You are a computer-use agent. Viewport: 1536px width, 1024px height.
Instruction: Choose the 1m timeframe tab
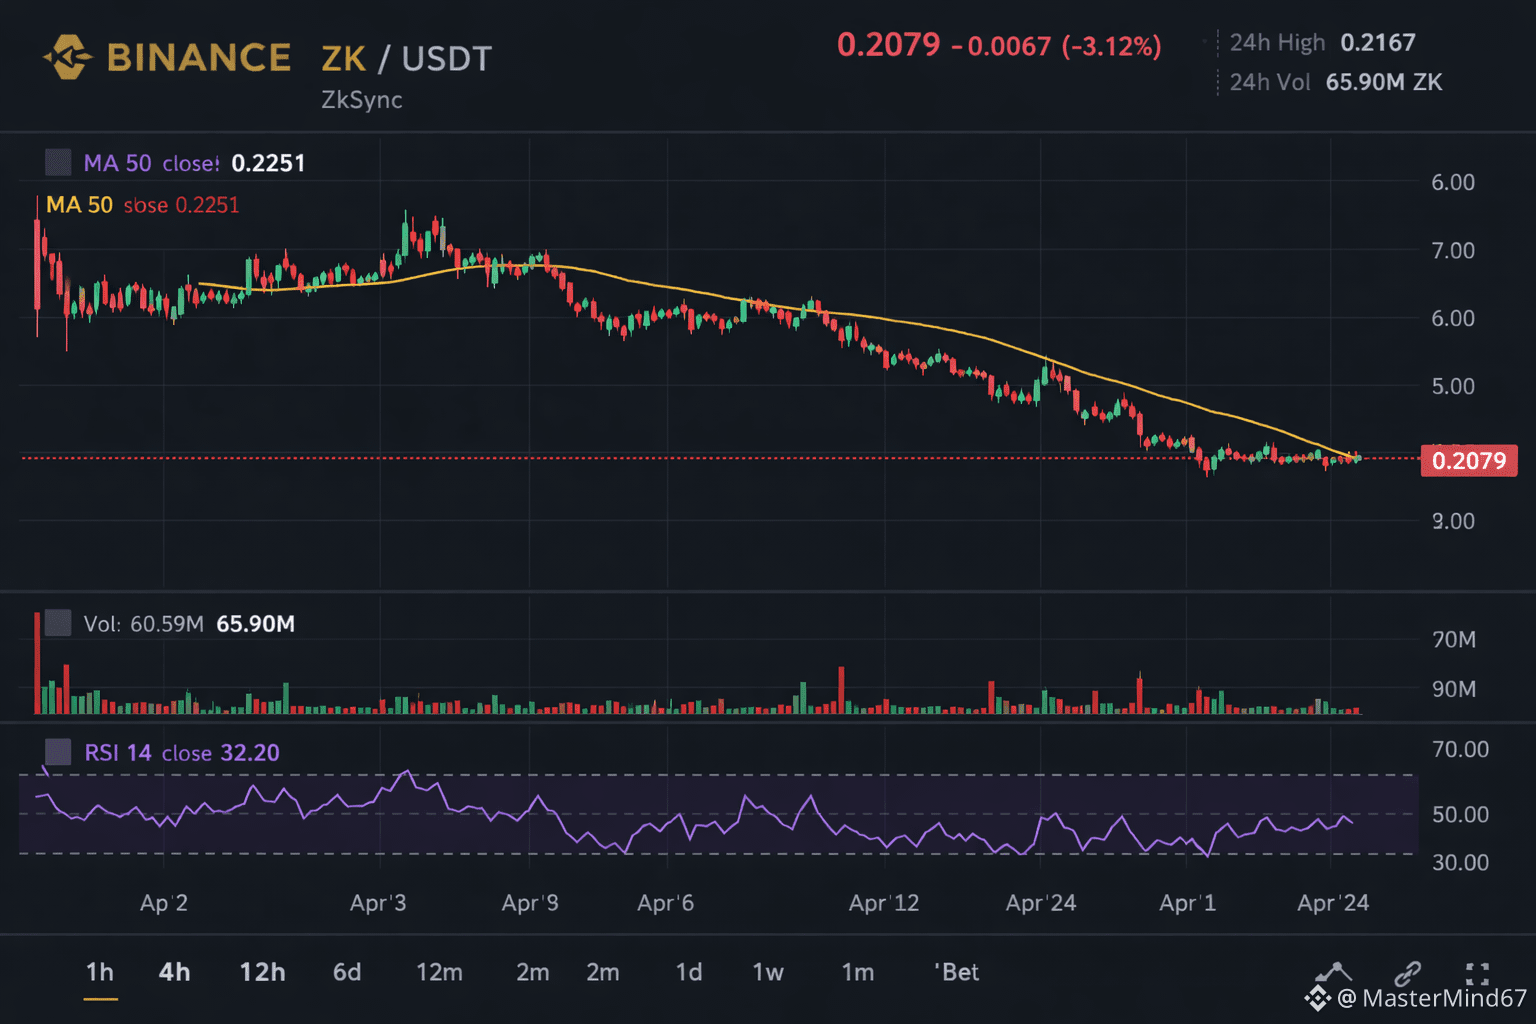[x=858, y=972]
